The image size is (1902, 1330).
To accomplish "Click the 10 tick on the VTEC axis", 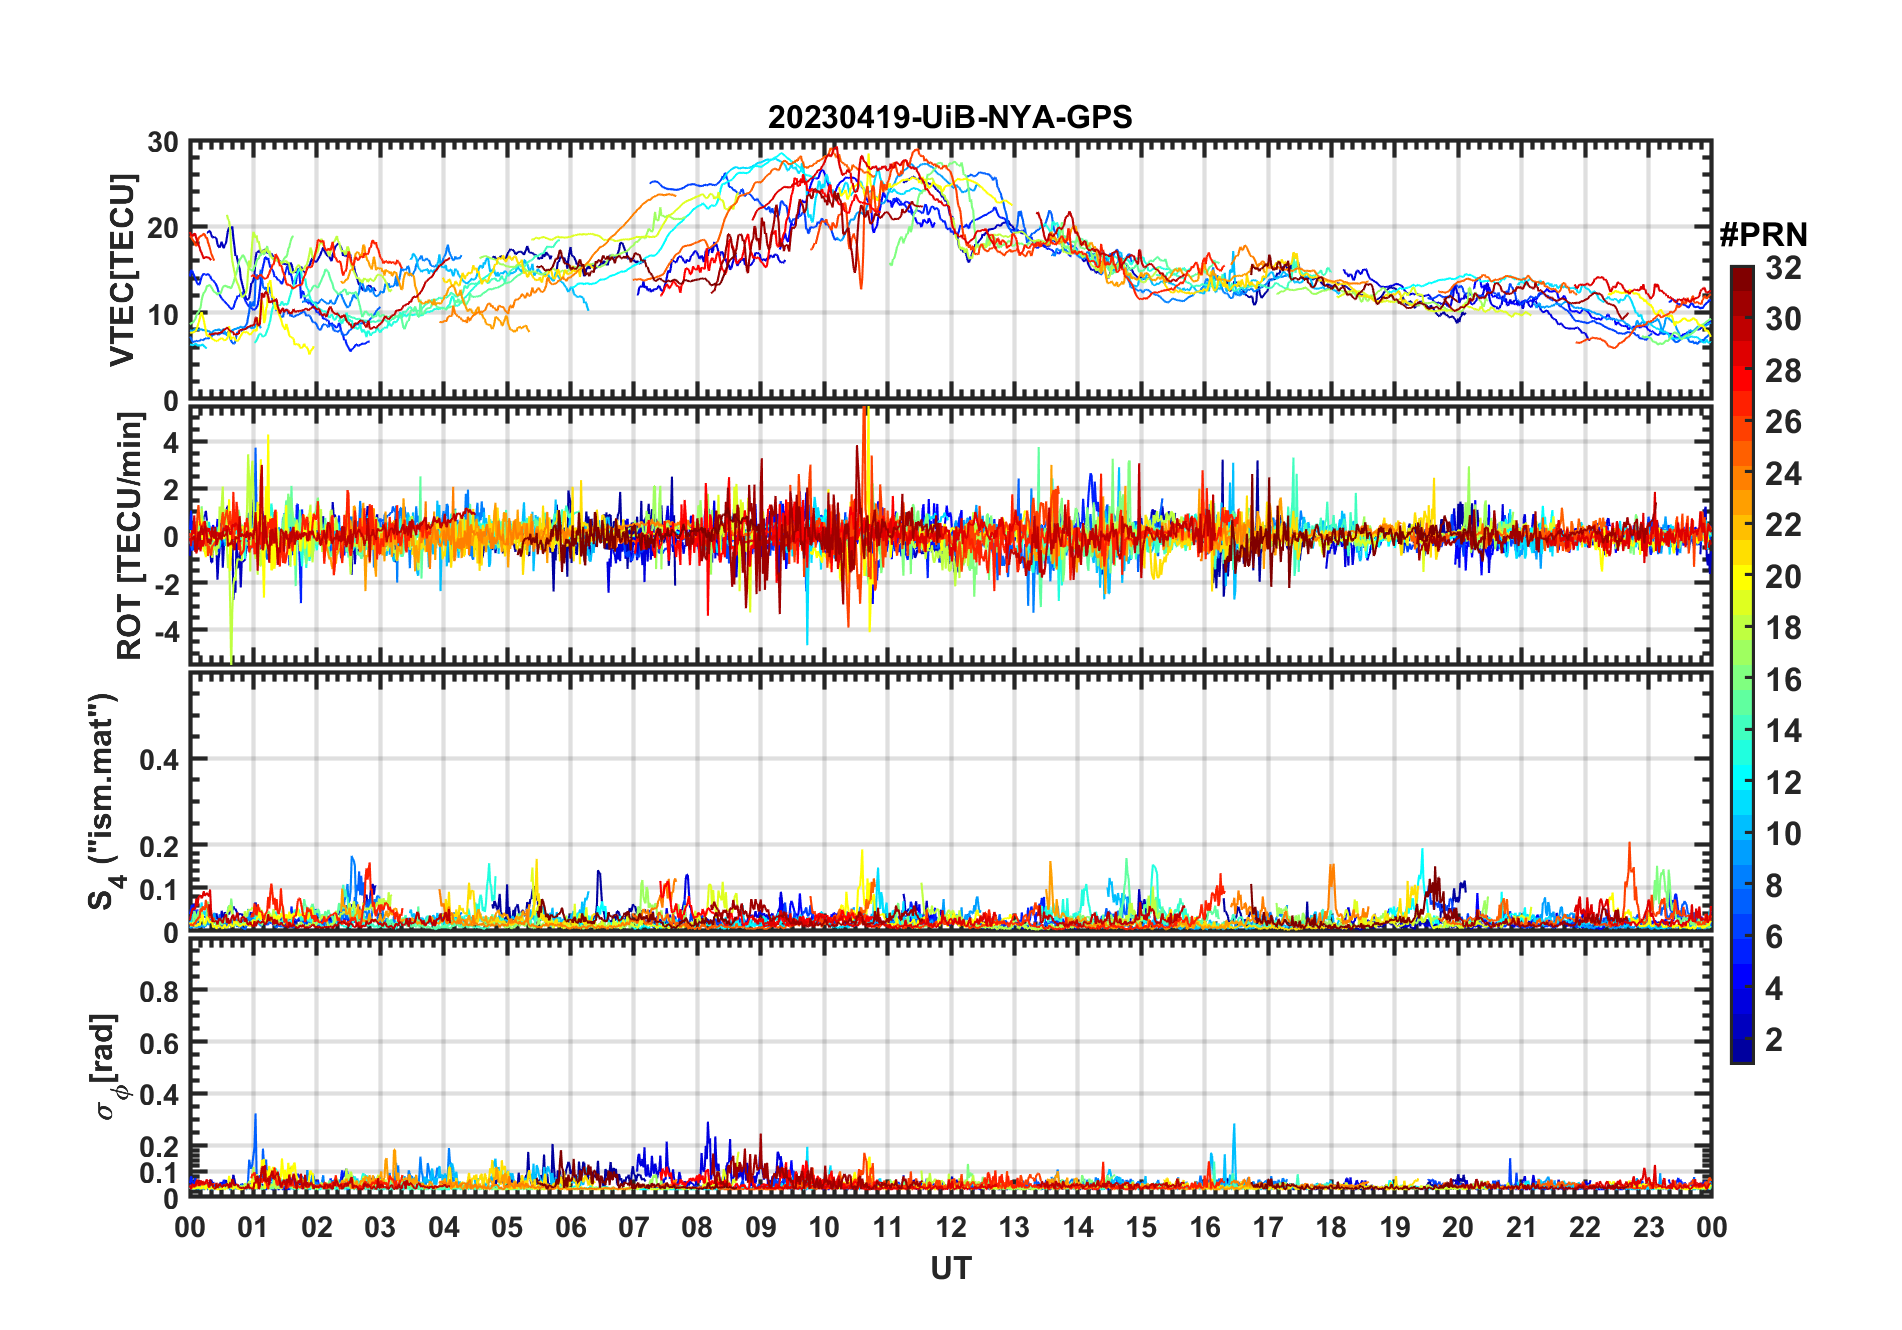I will (x=163, y=315).
